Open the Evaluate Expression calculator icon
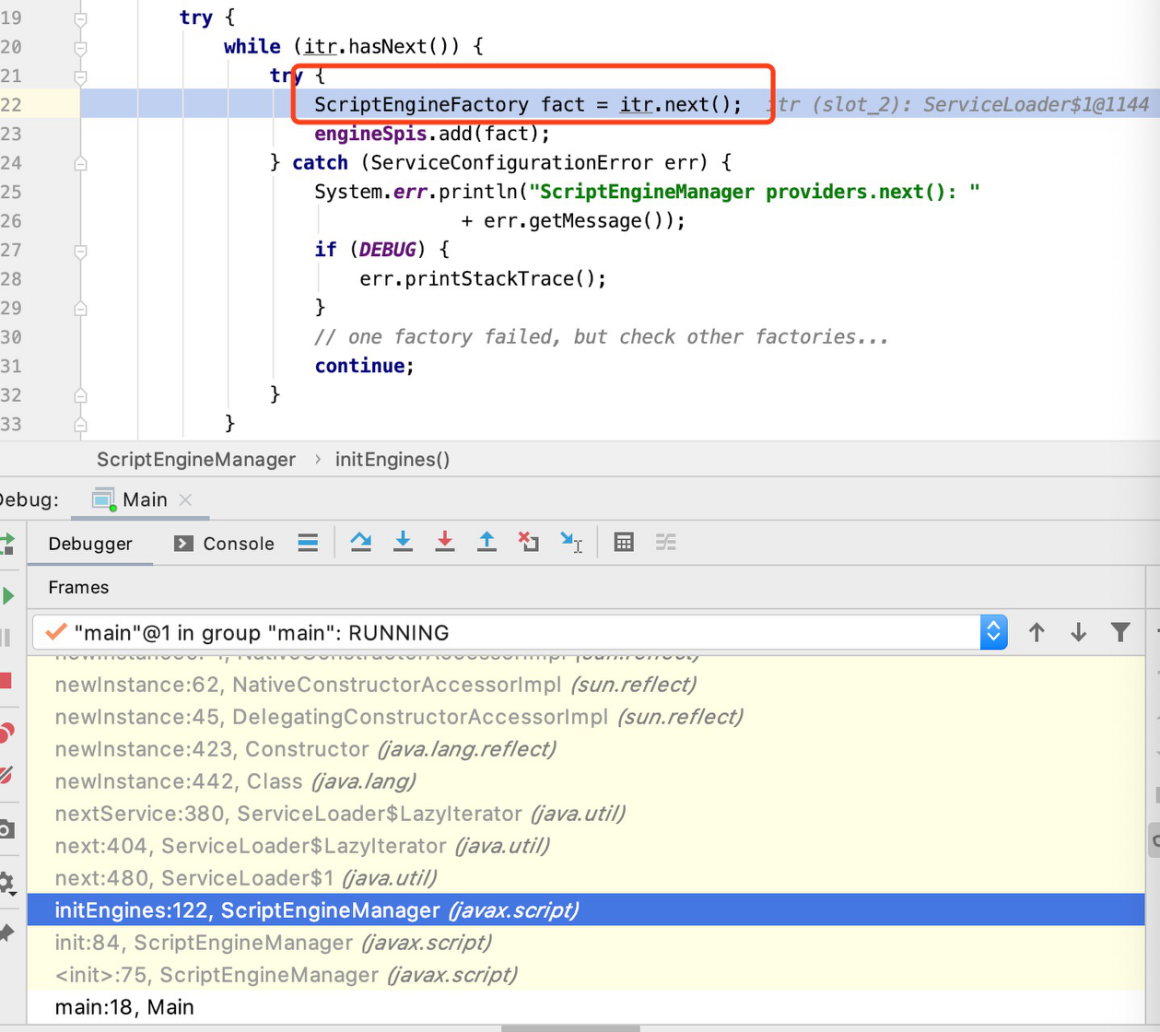 click(624, 542)
